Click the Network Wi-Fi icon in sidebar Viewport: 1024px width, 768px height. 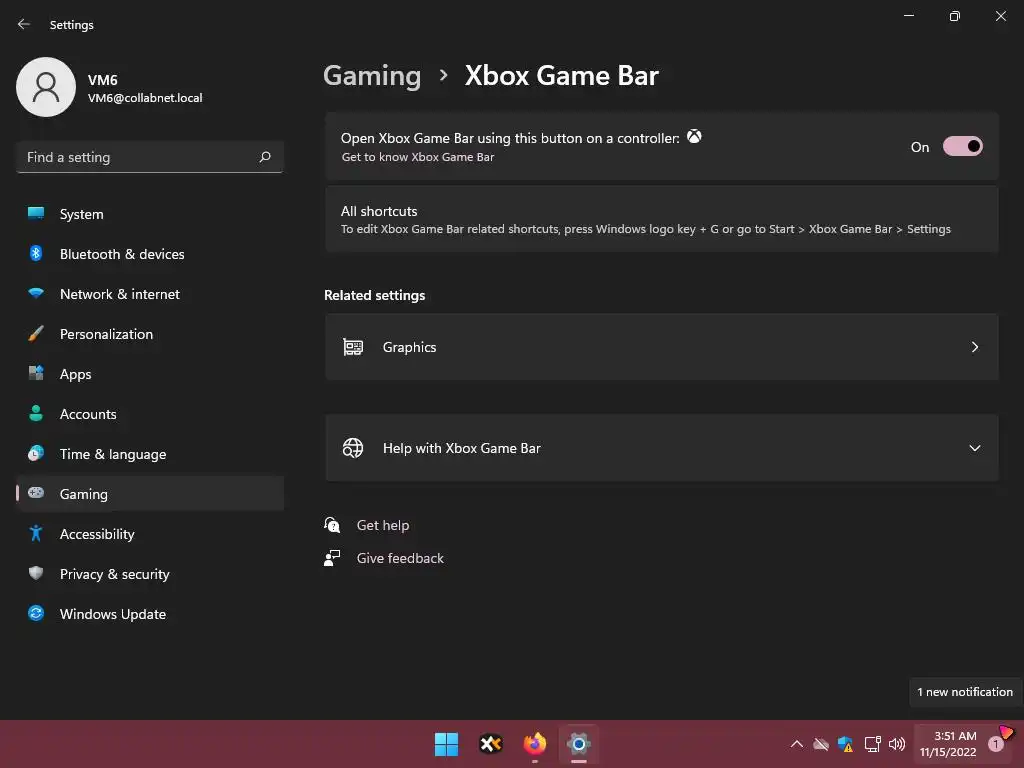click(x=36, y=293)
